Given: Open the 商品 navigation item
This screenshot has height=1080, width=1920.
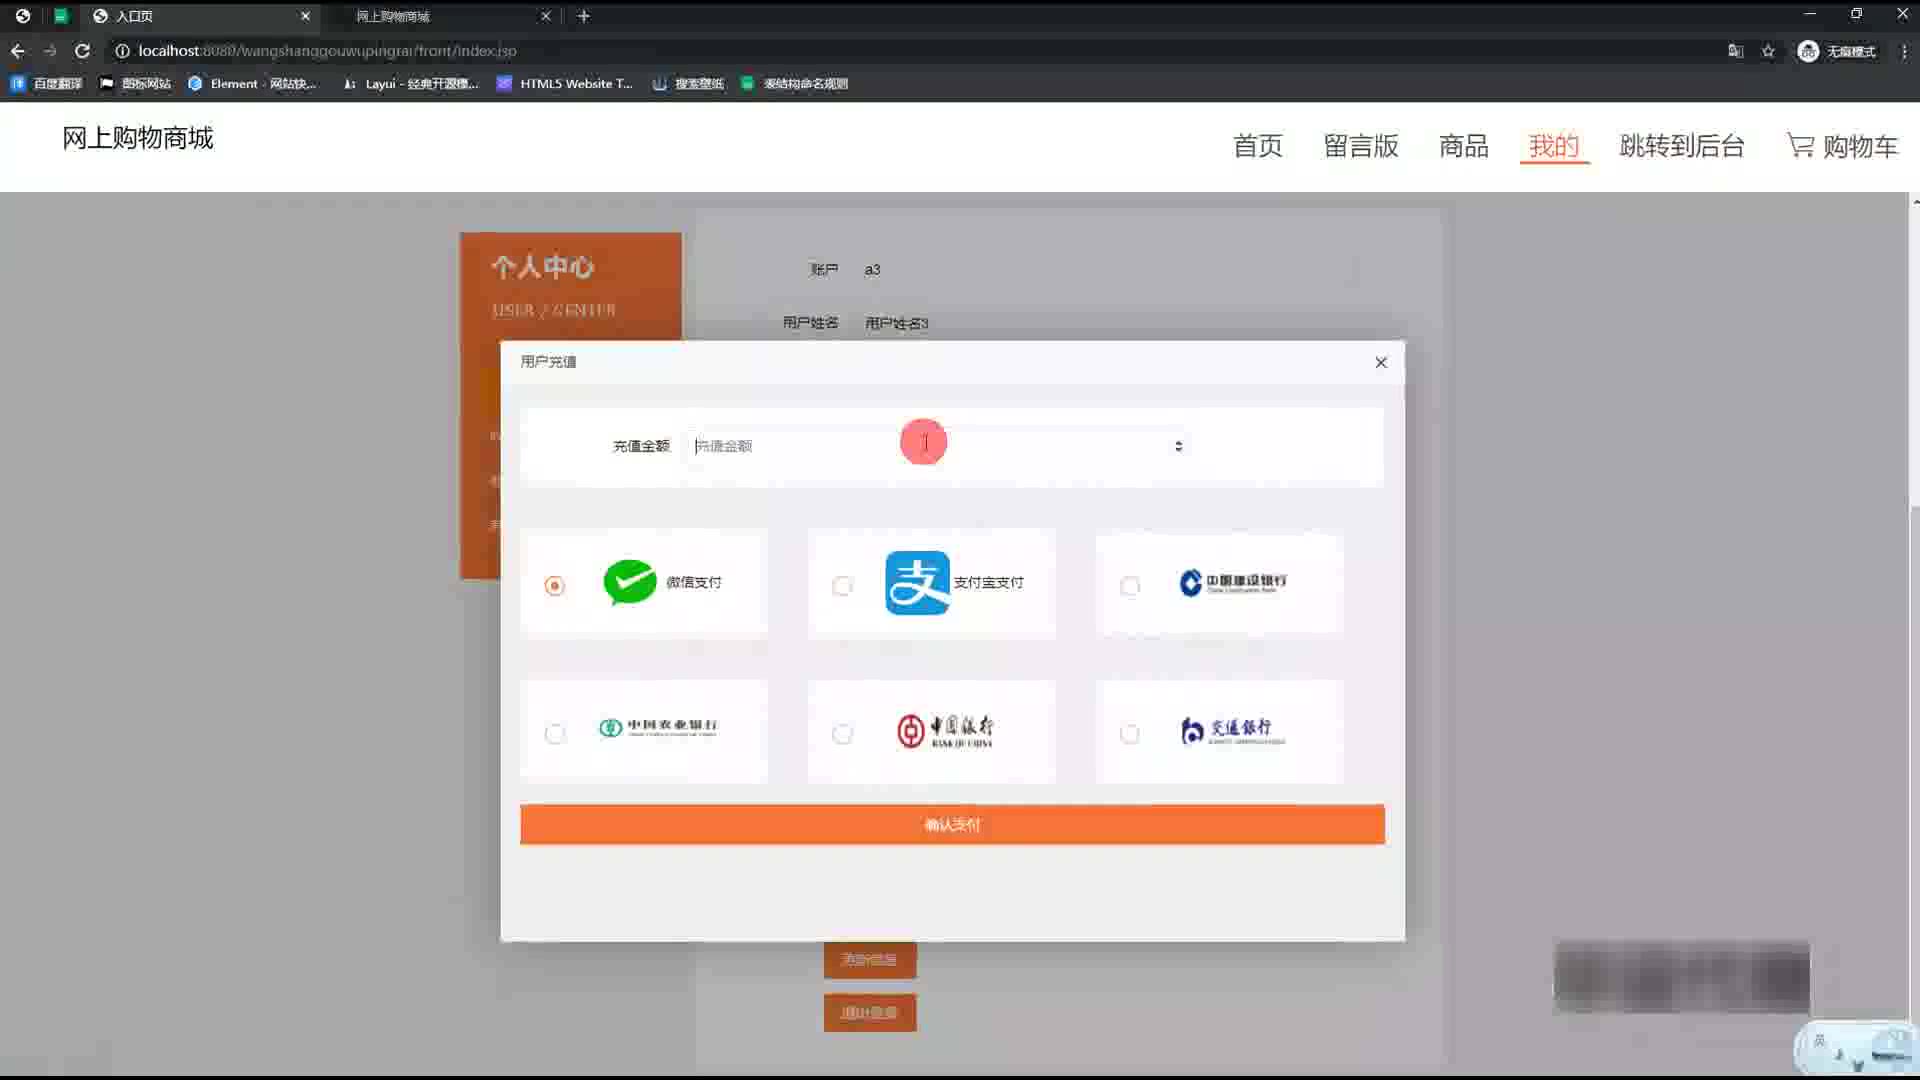Looking at the screenshot, I should [1464, 146].
